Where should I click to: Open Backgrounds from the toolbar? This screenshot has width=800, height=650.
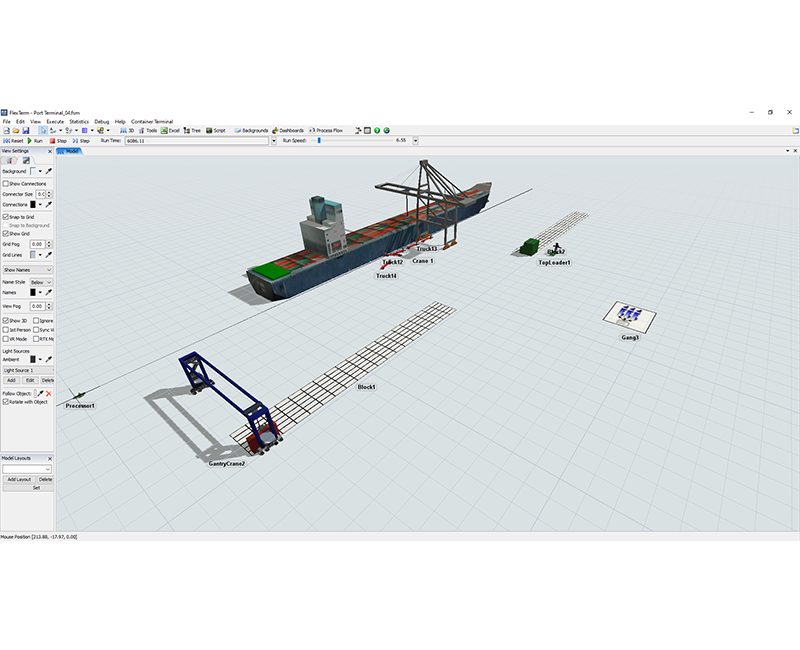point(250,131)
